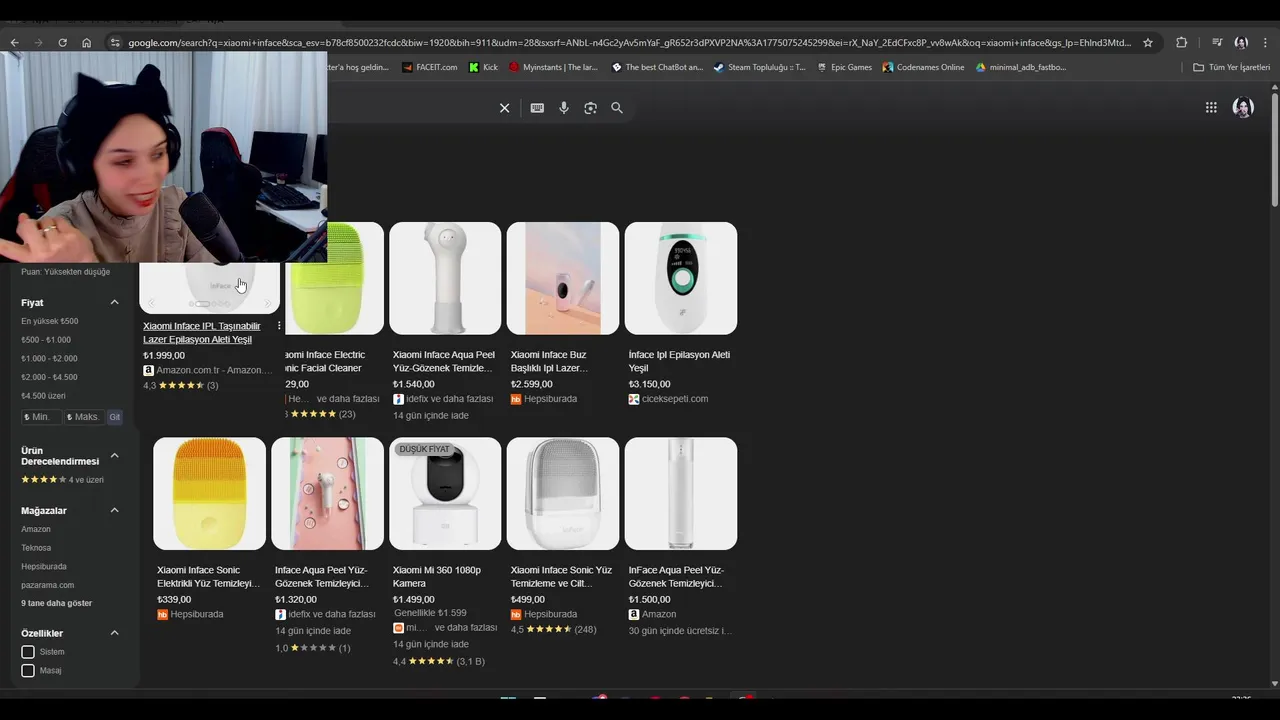
Task: Open Steam Topluluğu bookmark
Action: [759, 67]
